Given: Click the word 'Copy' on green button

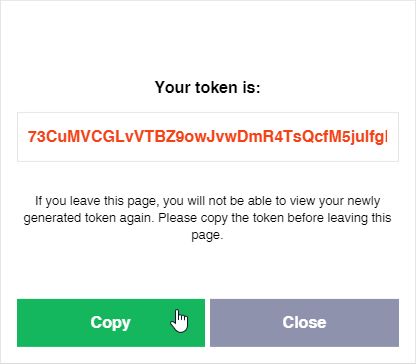Looking at the screenshot, I should click(x=110, y=323).
